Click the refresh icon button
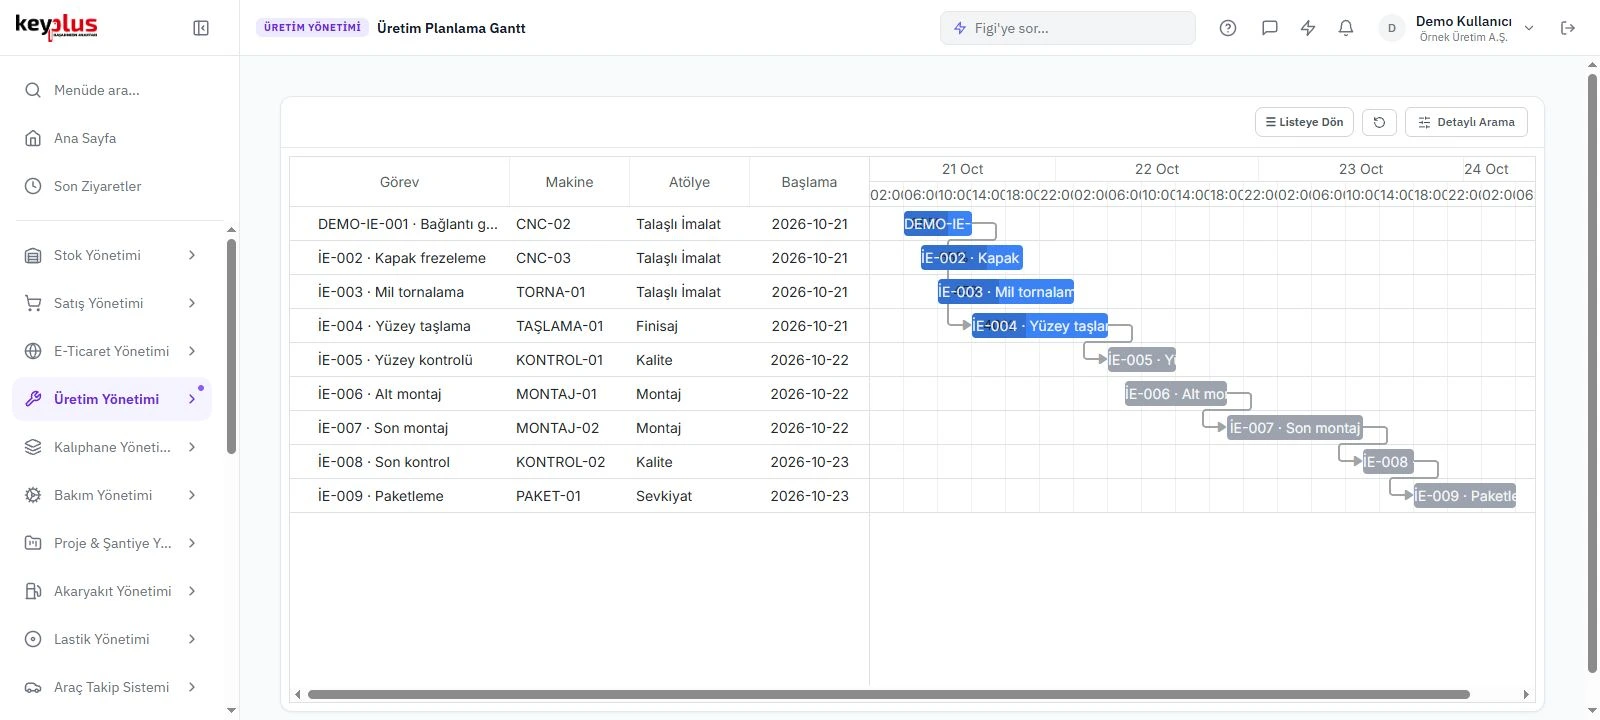1600x720 pixels. [1379, 122]
